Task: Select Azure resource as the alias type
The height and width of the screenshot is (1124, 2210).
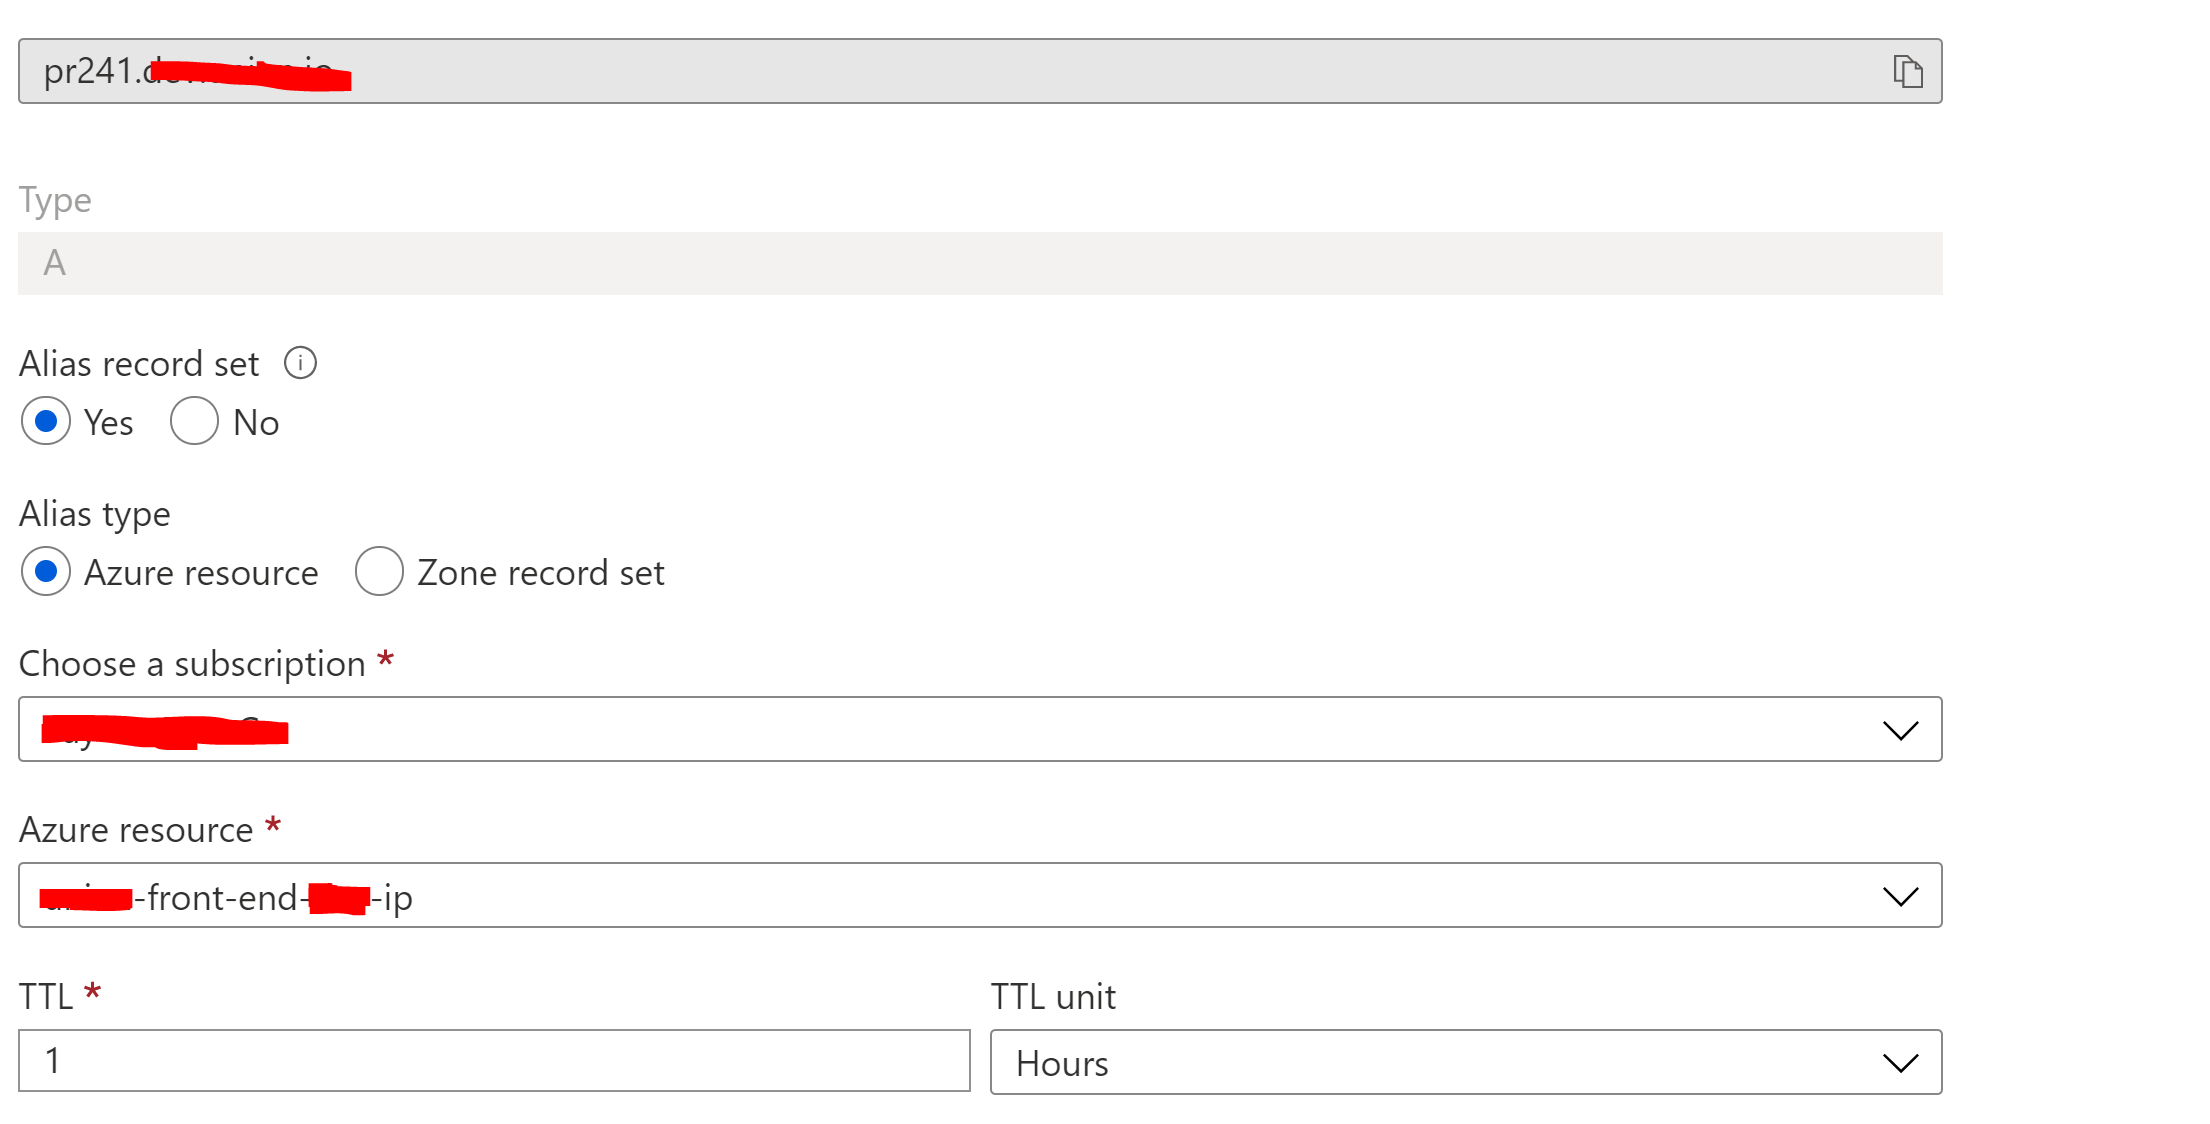Action: pyautogui.click(x=46, y=572)
